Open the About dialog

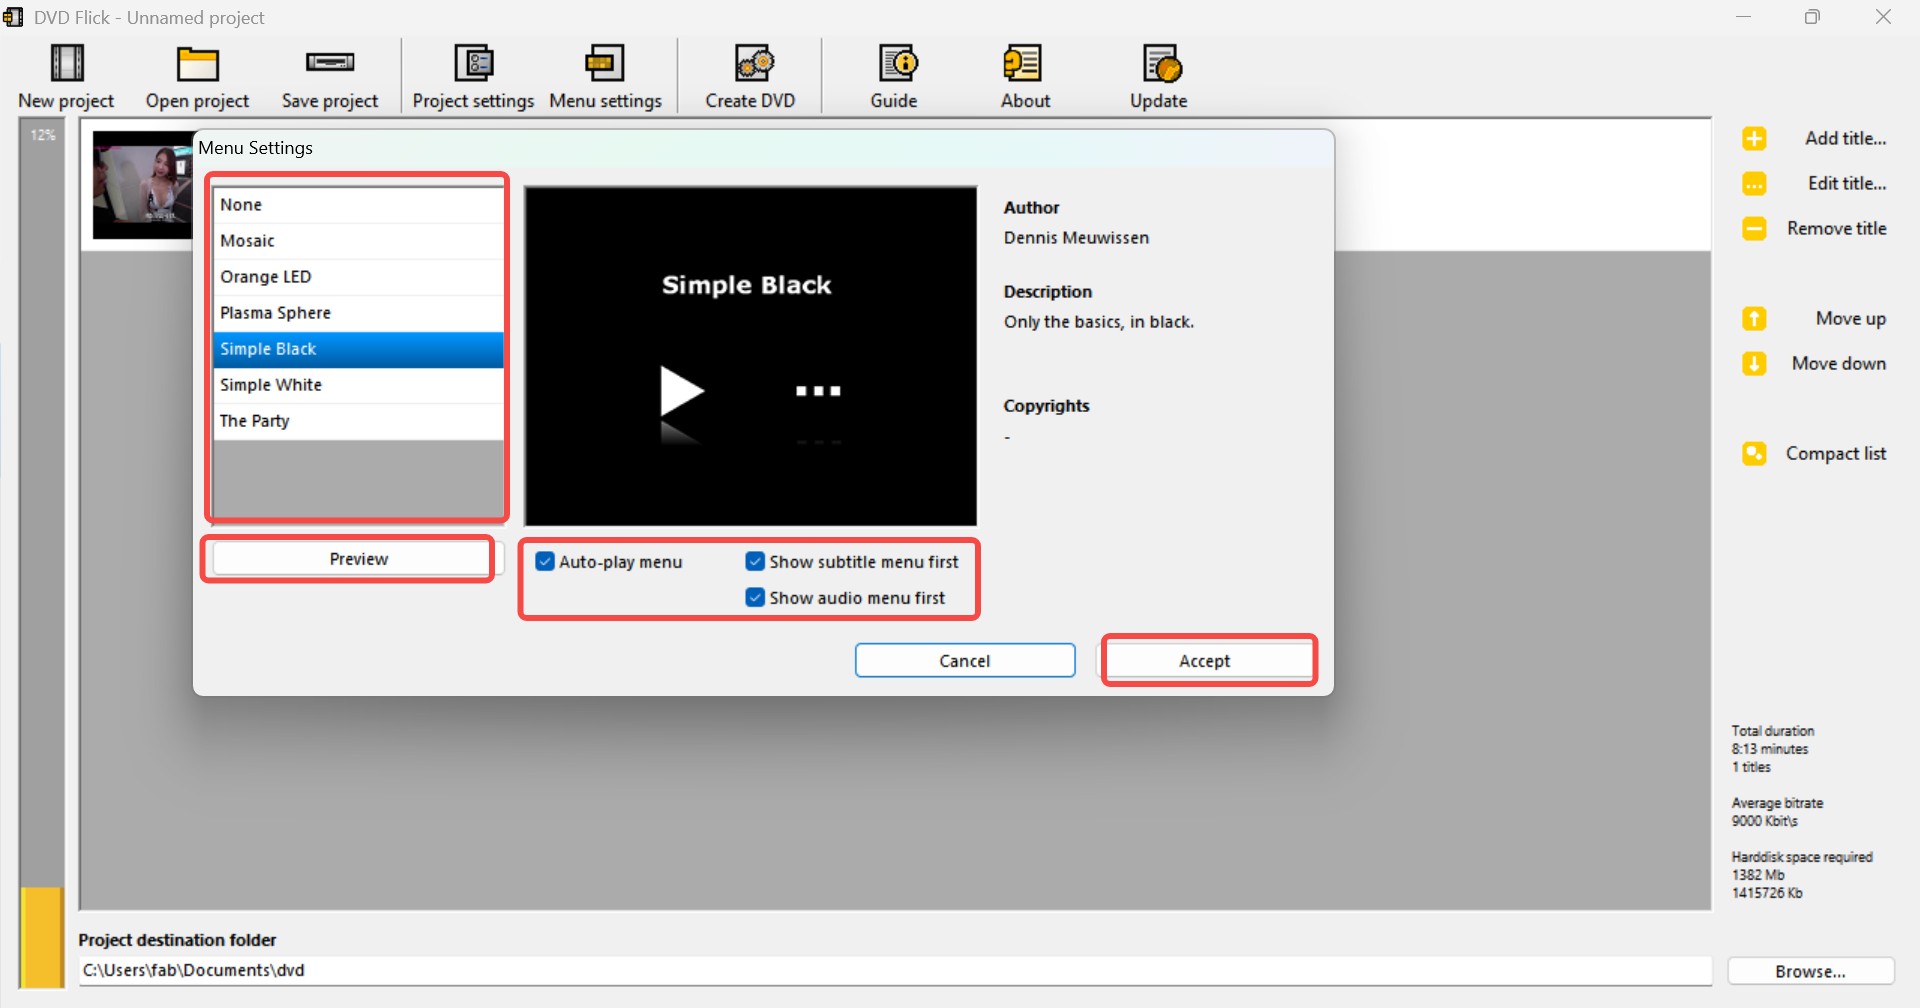click(x=1024, y=75)
